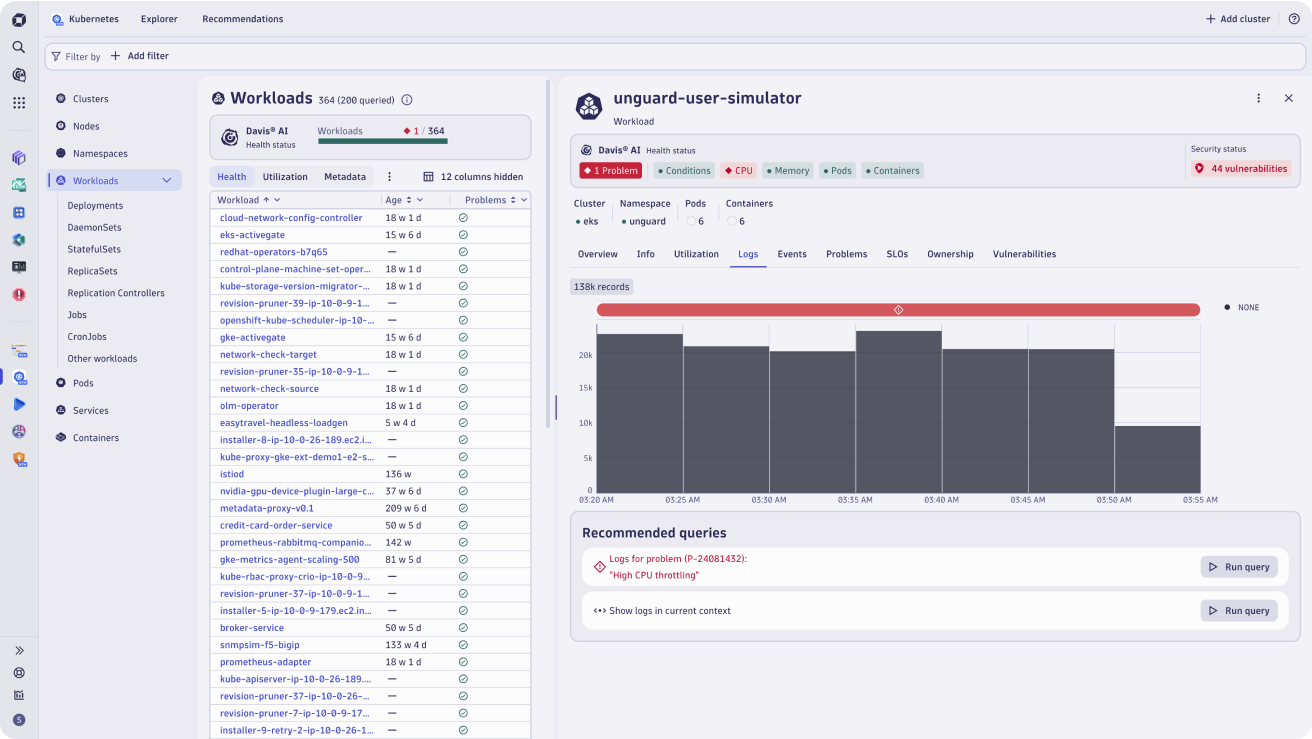The width and height of the screenshot is (1312, 739).
Task: Open the red problems alert app icon
Action: (x=19, y=294)
